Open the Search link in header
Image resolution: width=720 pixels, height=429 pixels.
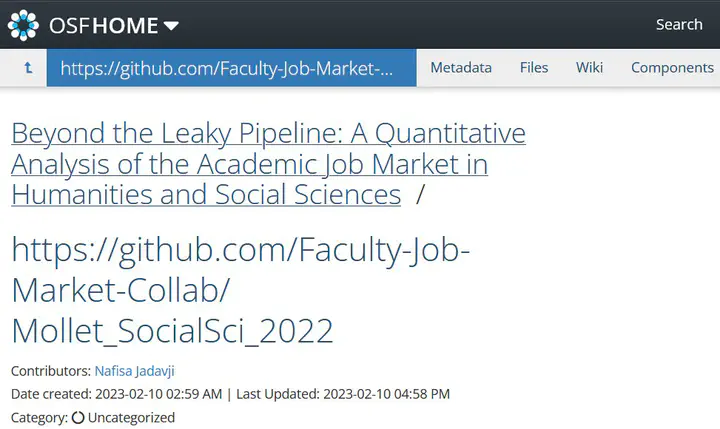679,24
